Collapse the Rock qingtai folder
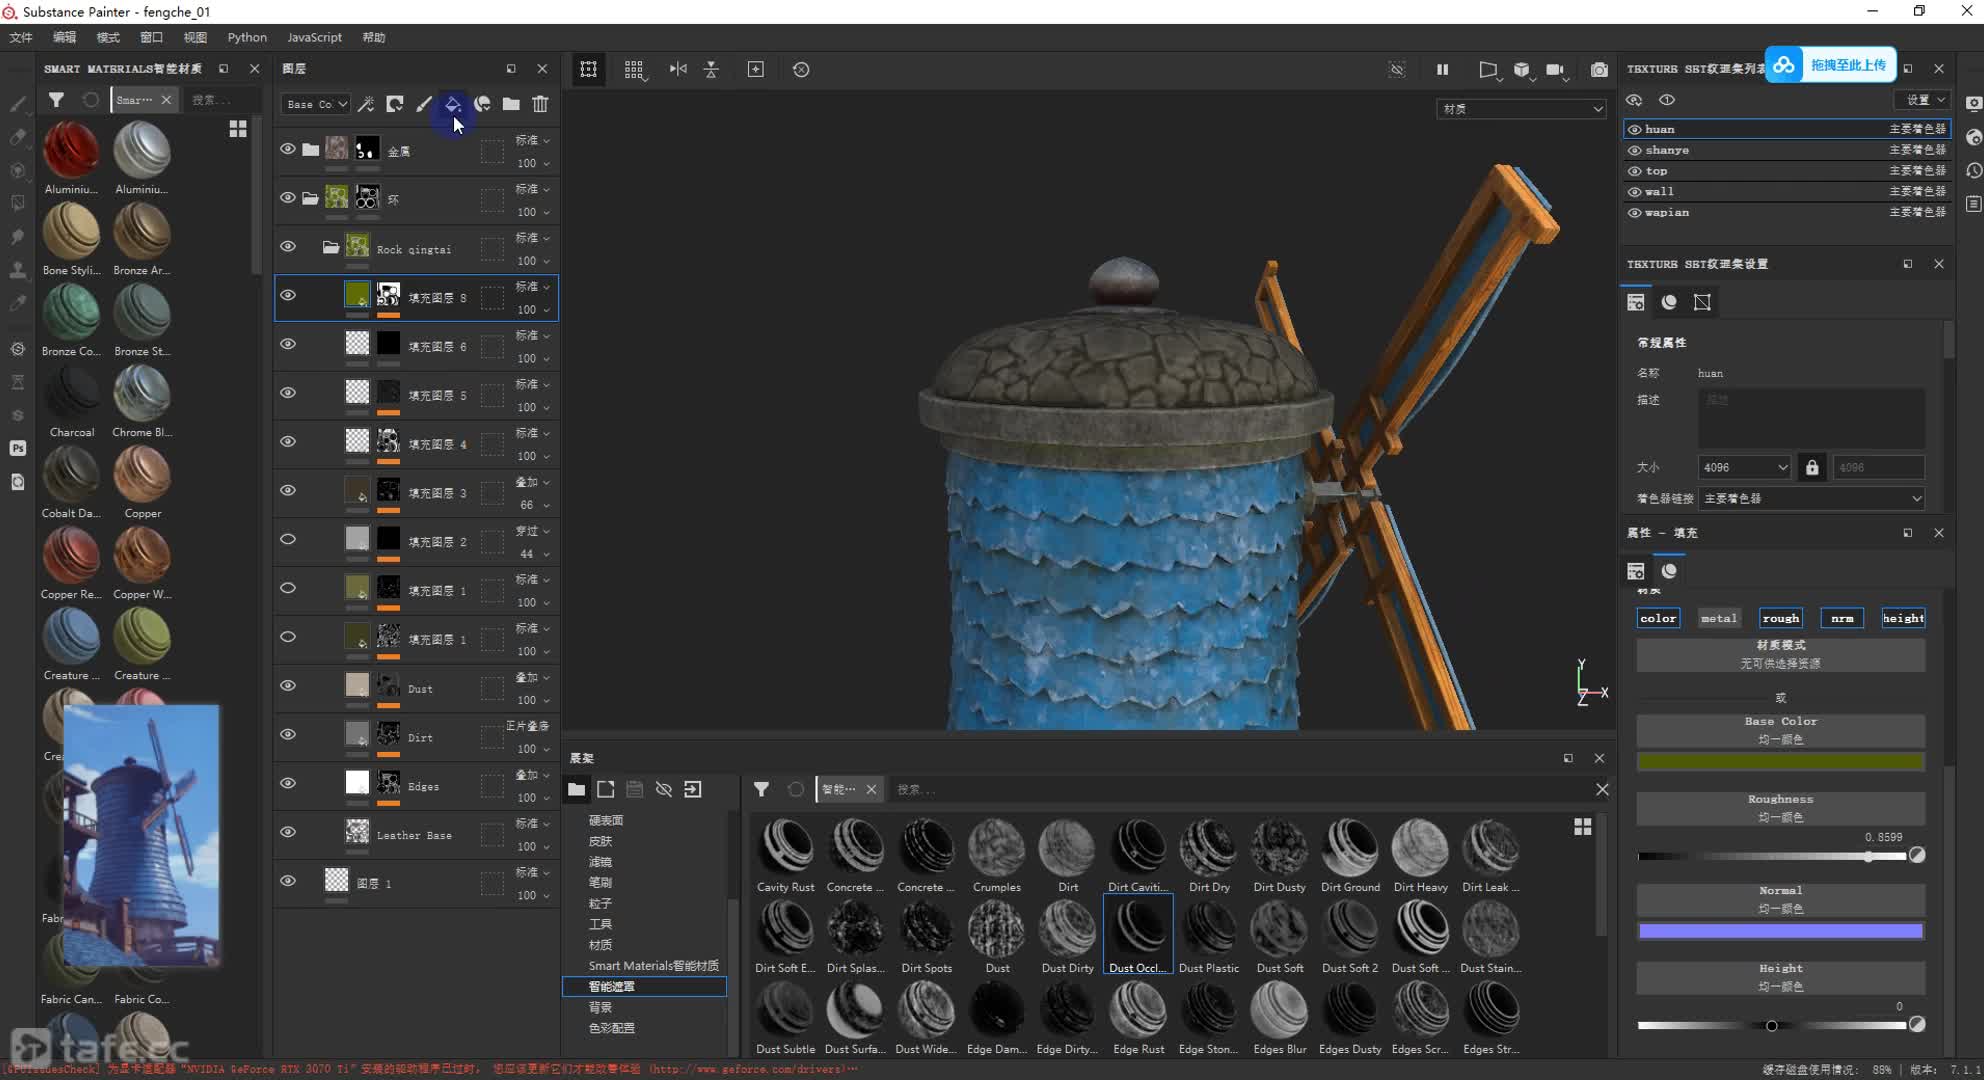This screenshot has width=1984, height=1080. (x=330, y=247)
